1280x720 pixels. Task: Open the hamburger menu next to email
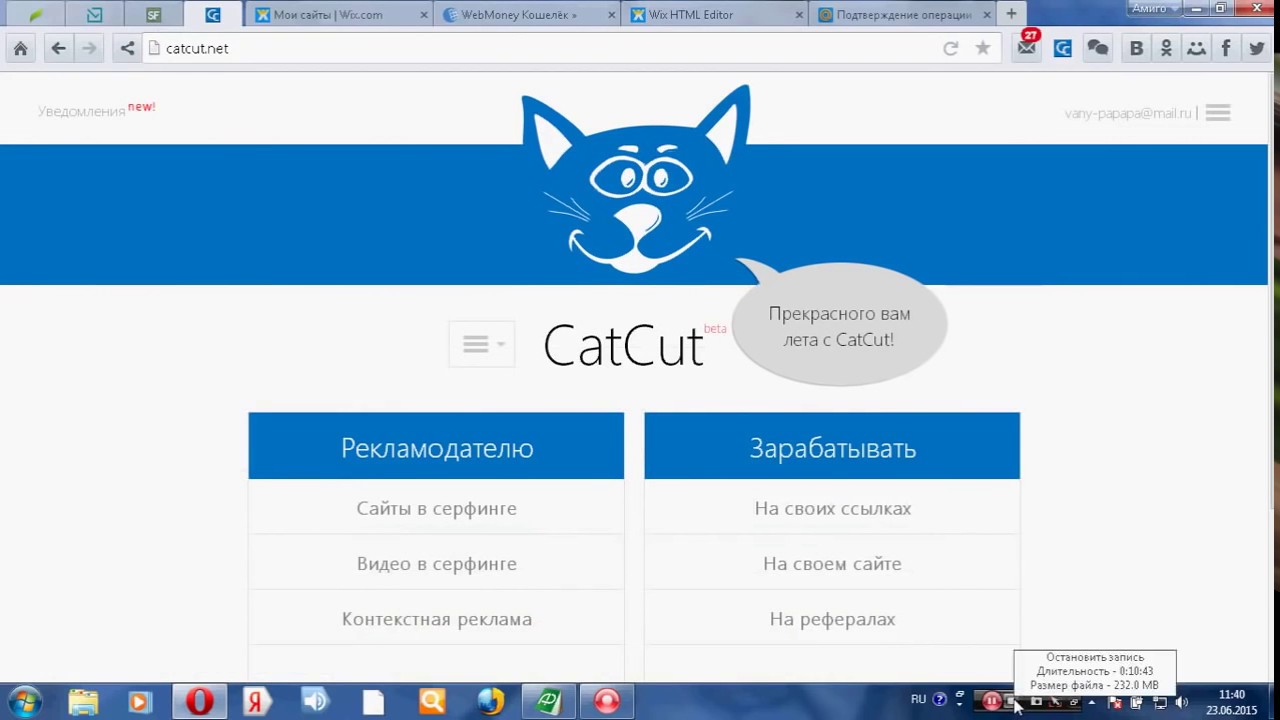coord(1217,113)
